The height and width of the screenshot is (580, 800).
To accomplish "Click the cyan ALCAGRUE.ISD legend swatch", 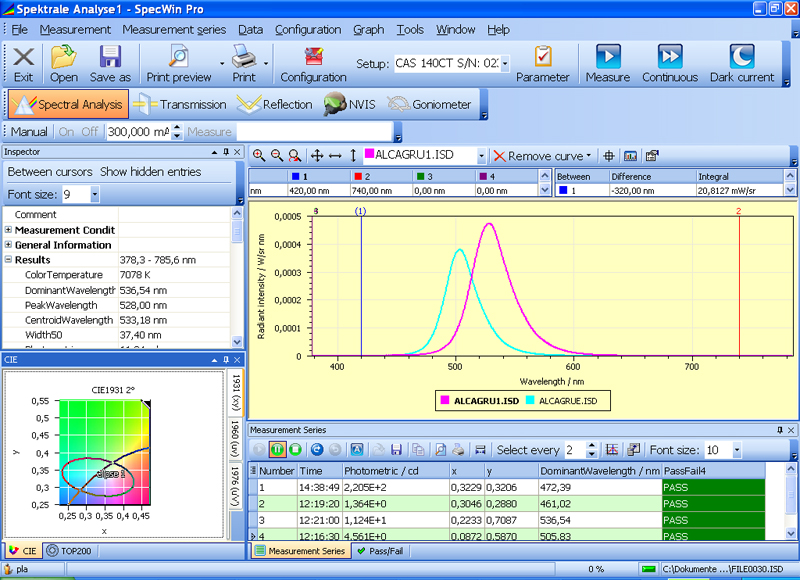I will pyautogui.click(x=530, y=401).
